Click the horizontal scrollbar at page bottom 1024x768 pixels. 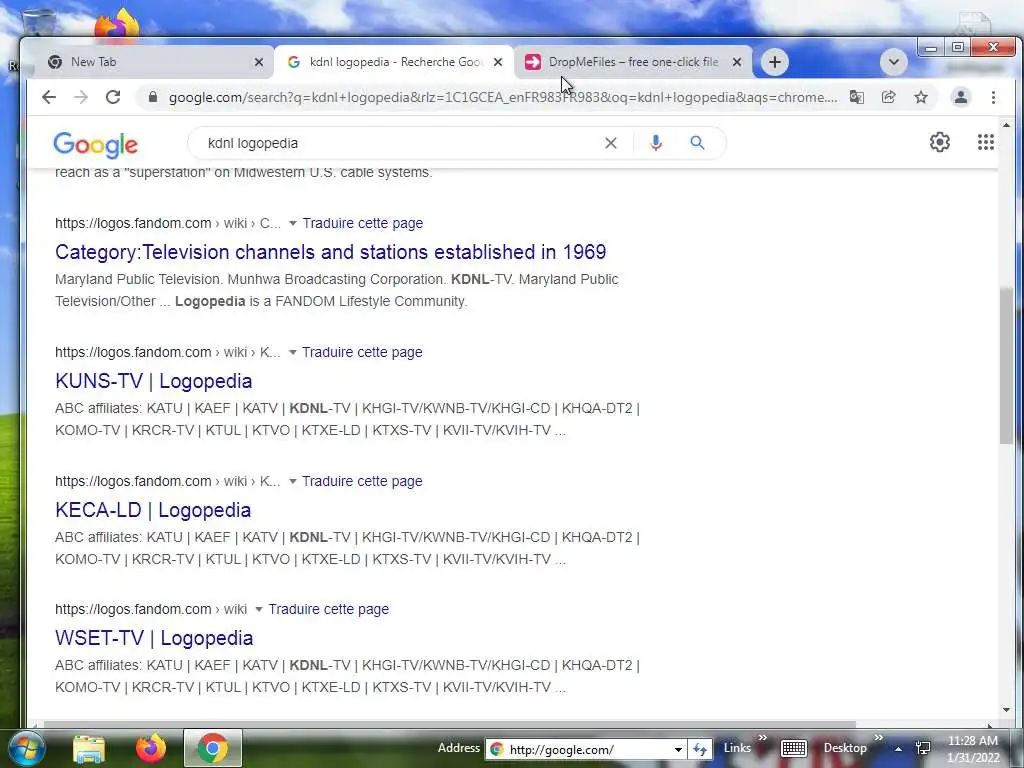(x=449, y=724)
